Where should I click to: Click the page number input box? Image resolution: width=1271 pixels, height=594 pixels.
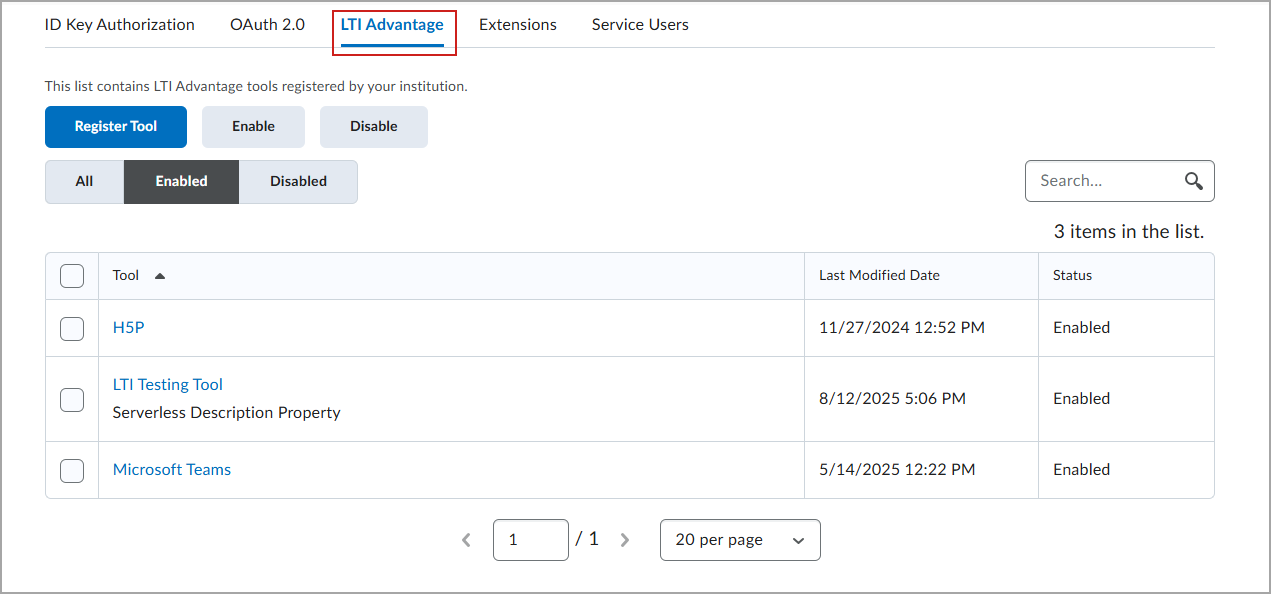pos(531,540)
